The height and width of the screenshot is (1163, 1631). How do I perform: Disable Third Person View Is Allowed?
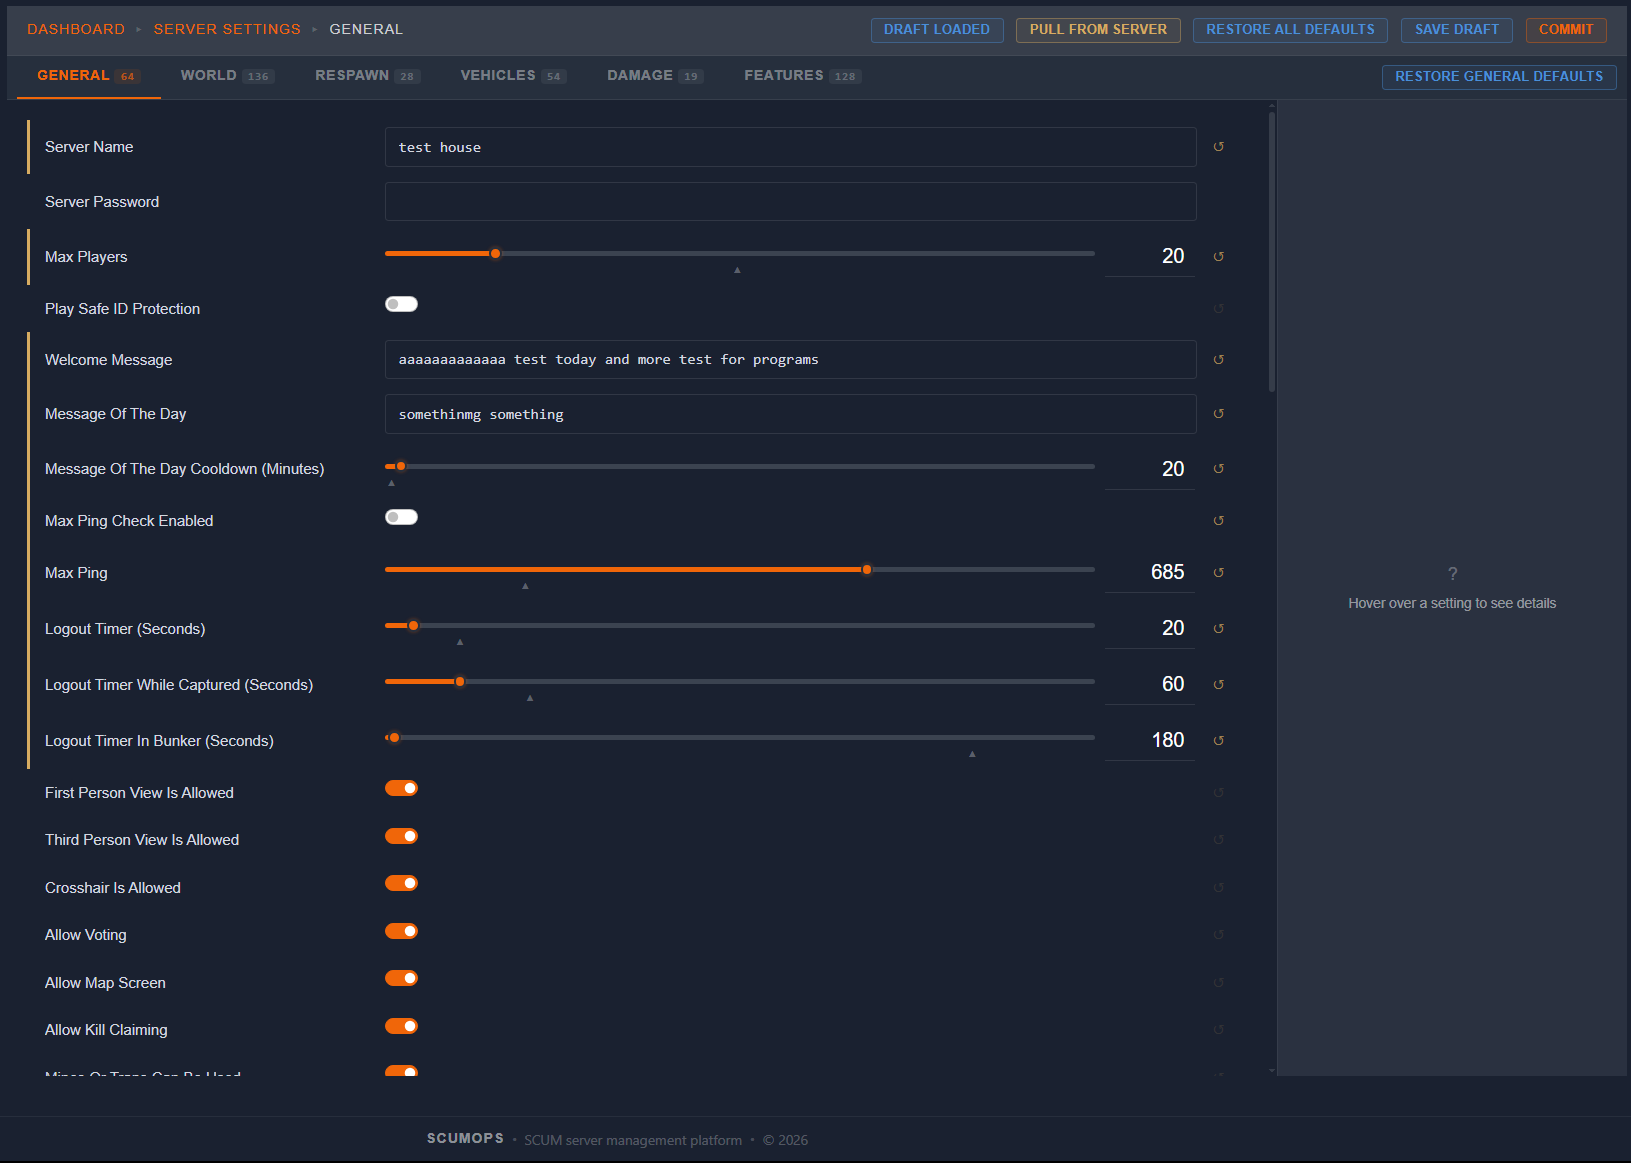coord(401,836)
